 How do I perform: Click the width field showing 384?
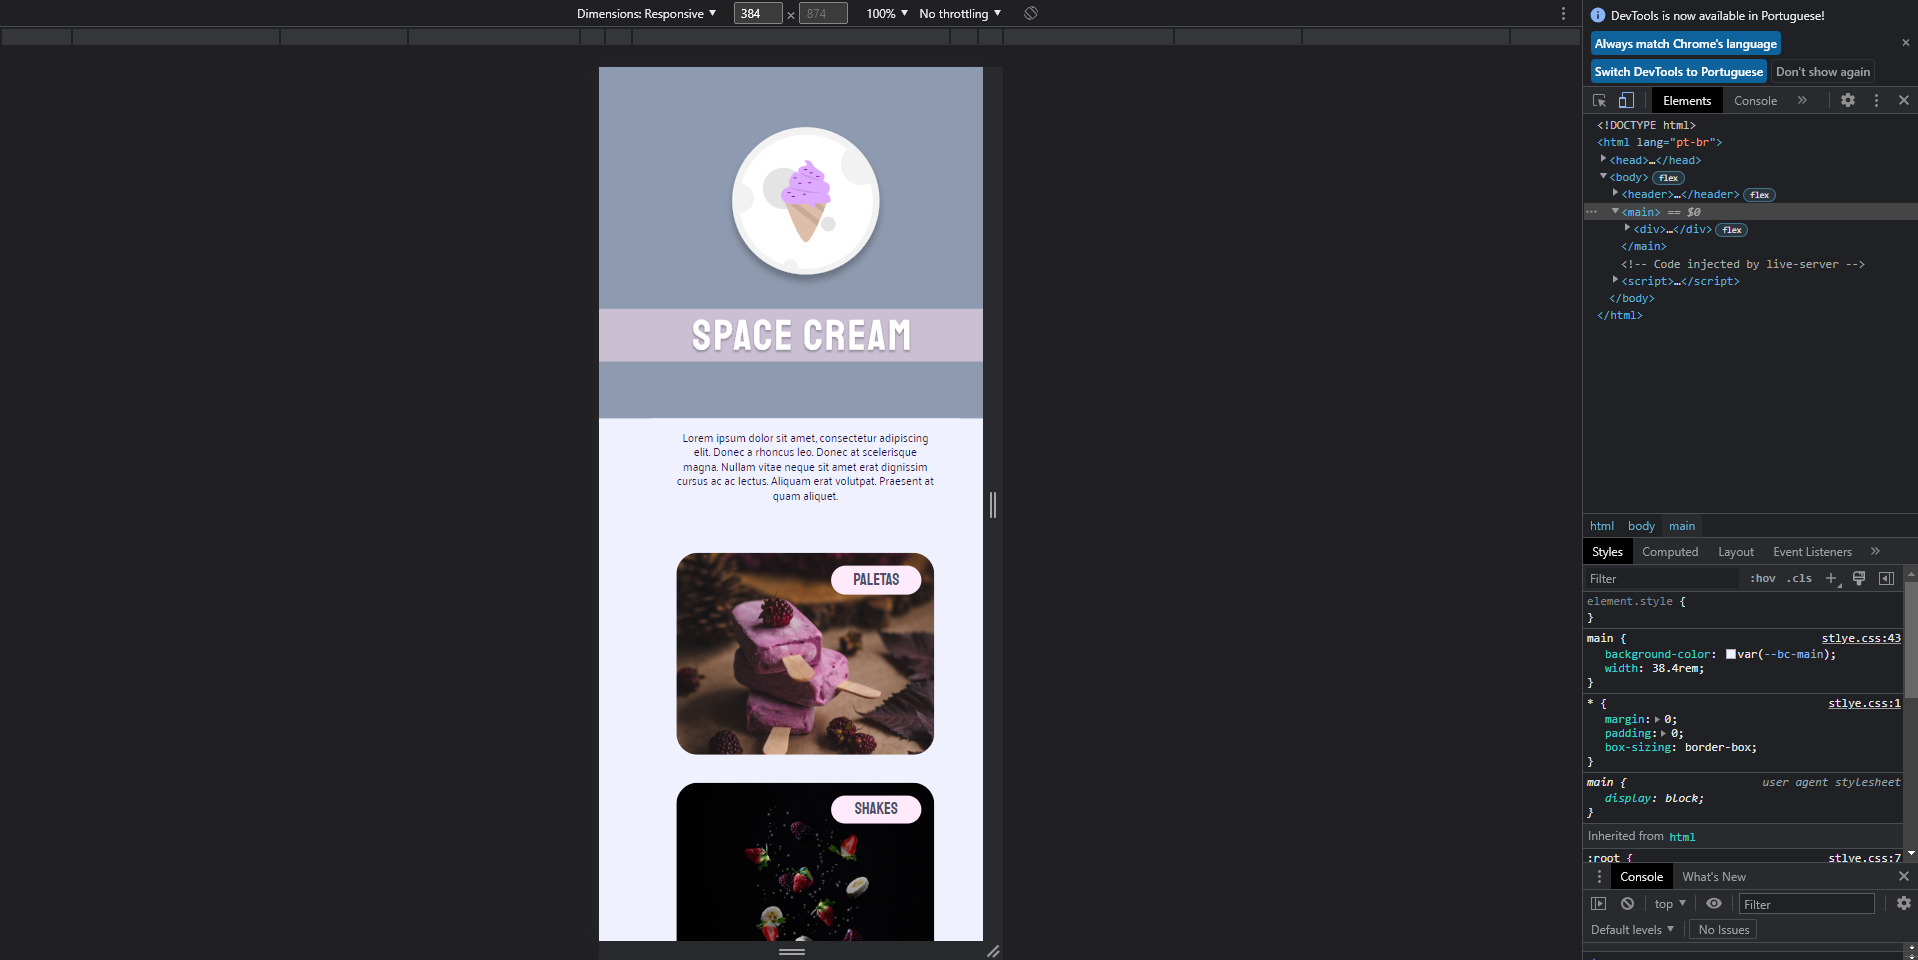click(758, 13)
